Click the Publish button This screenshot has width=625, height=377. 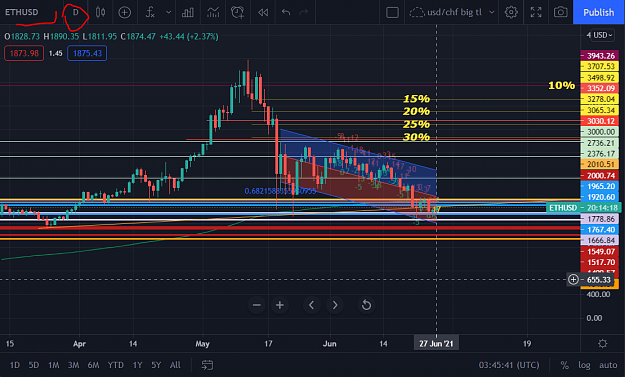(599, 12)
